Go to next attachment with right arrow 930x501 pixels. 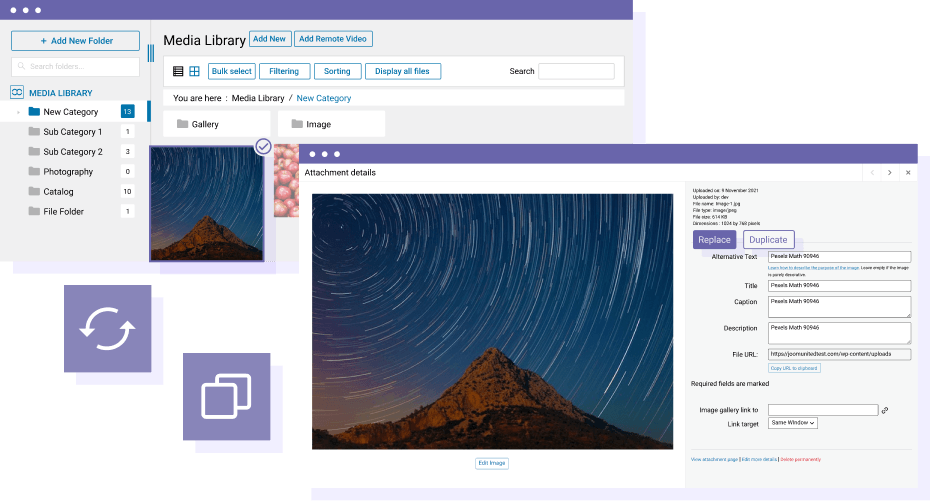coord(890,173)
